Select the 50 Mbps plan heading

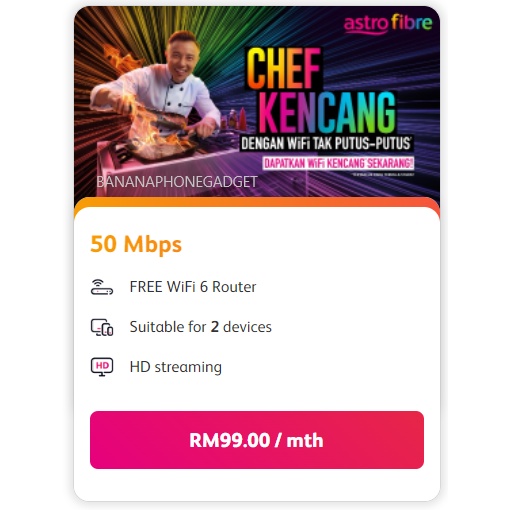coord(136,244)
